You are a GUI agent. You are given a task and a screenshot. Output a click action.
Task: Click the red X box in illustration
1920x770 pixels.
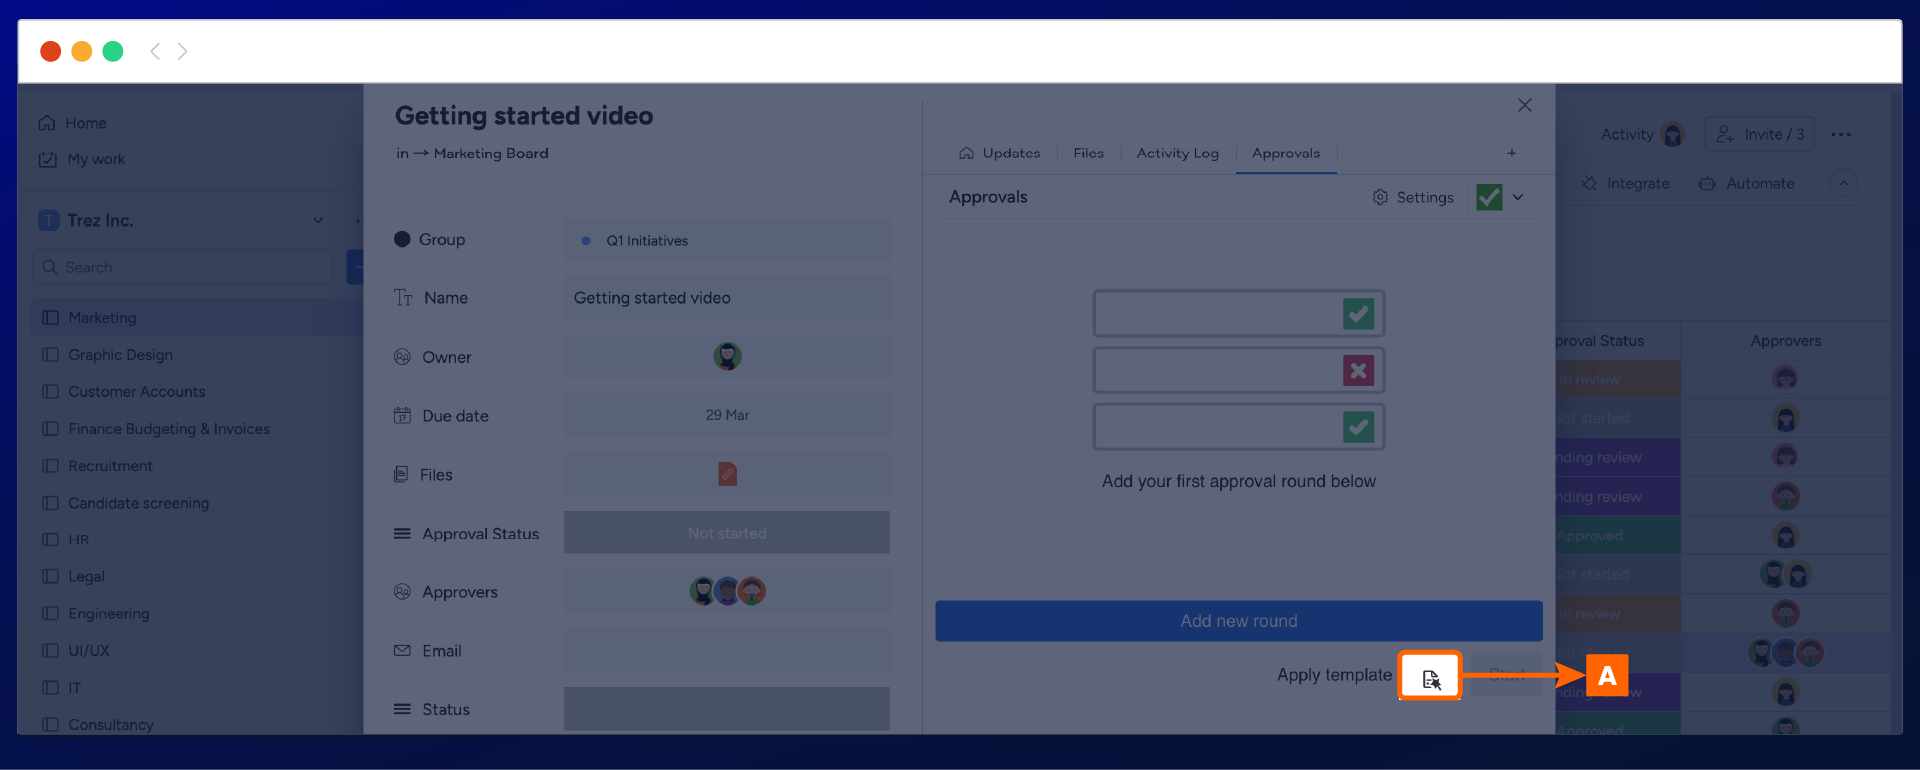tap(1358, 371)
